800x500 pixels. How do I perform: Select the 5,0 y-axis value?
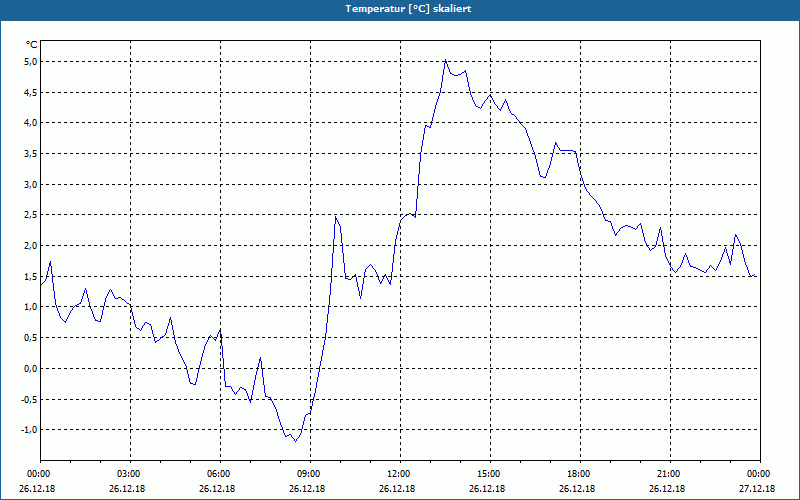pos(31,62)
